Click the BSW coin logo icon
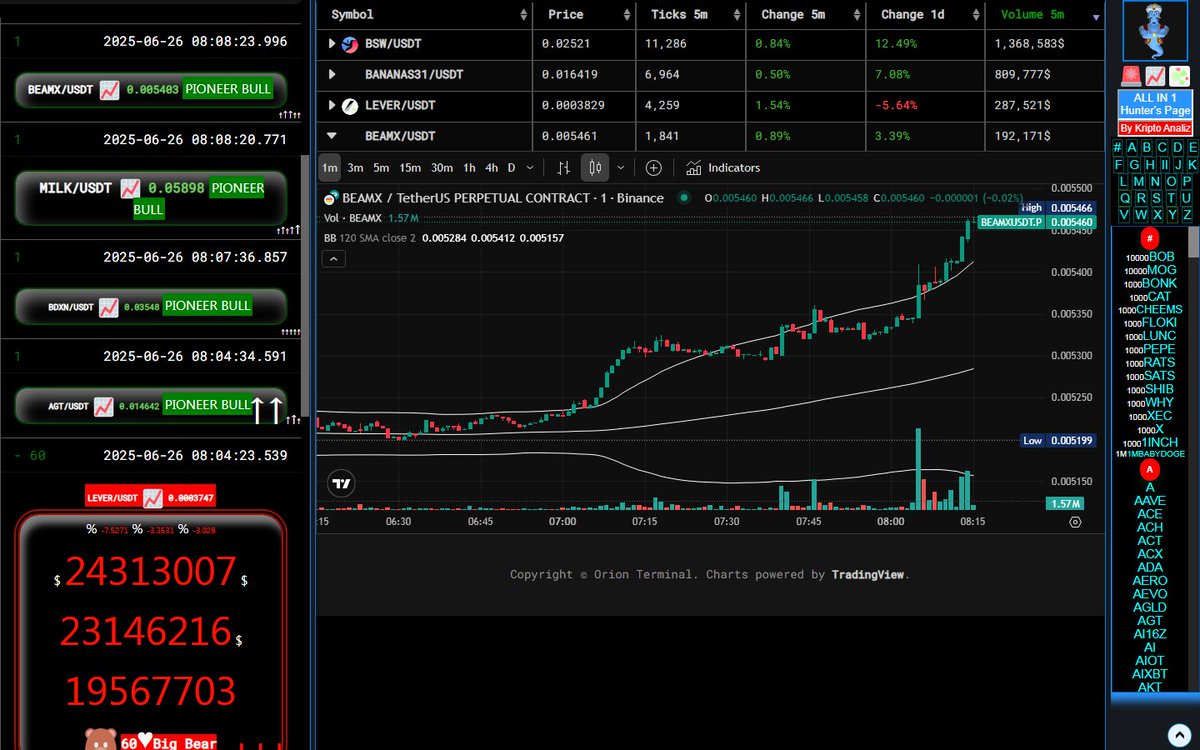This screenshot has height=750, width=1200. tap(350, 44)
